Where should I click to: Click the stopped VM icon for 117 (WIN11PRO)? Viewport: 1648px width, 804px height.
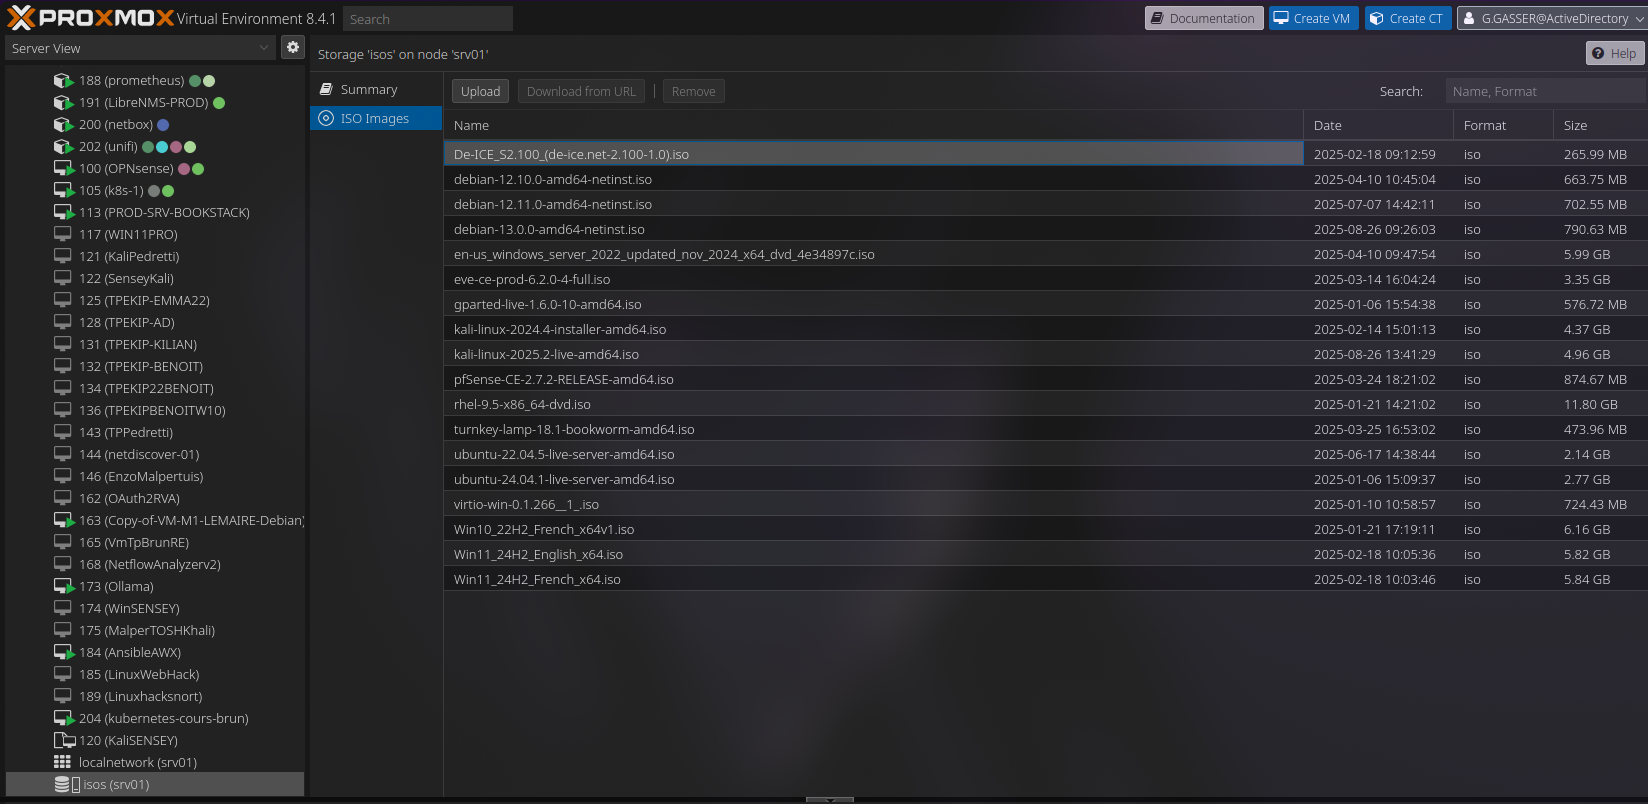tap(63, 235)
